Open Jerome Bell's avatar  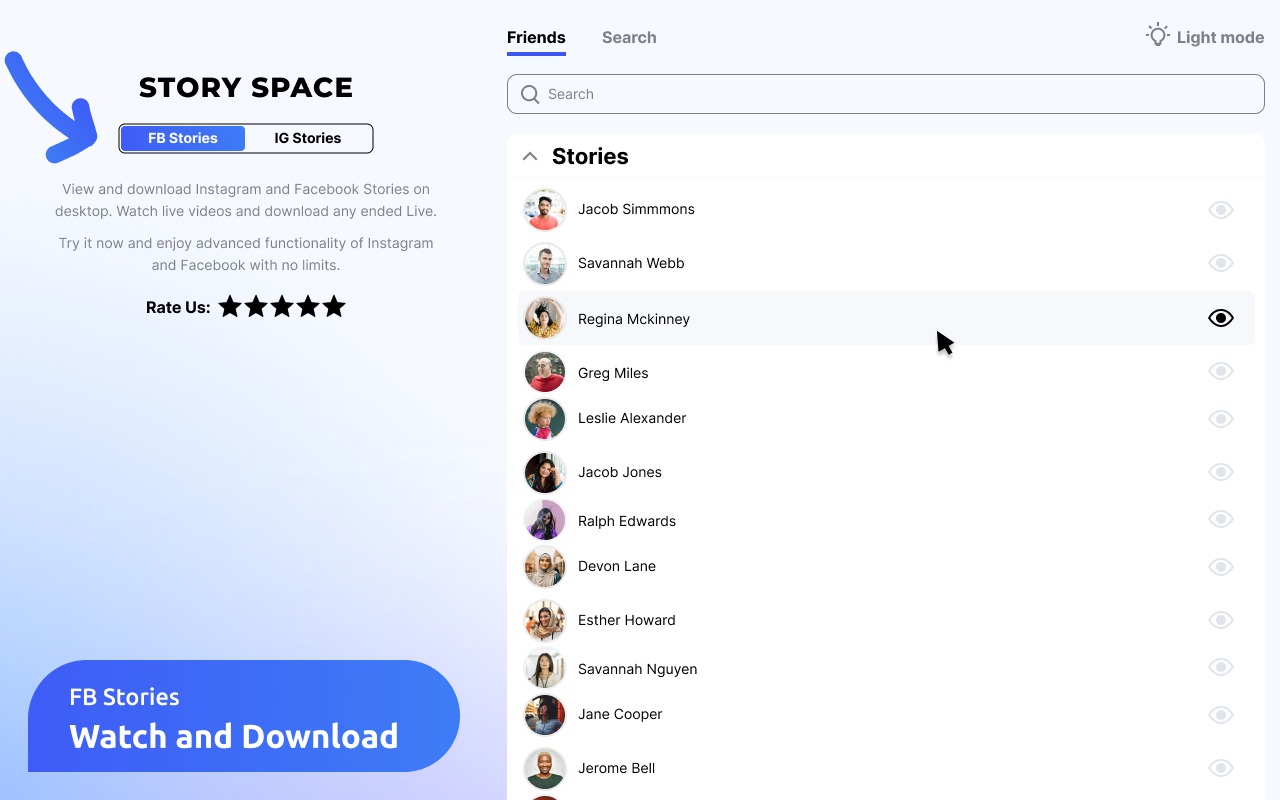pyautogui.click(x=545, y=769)
